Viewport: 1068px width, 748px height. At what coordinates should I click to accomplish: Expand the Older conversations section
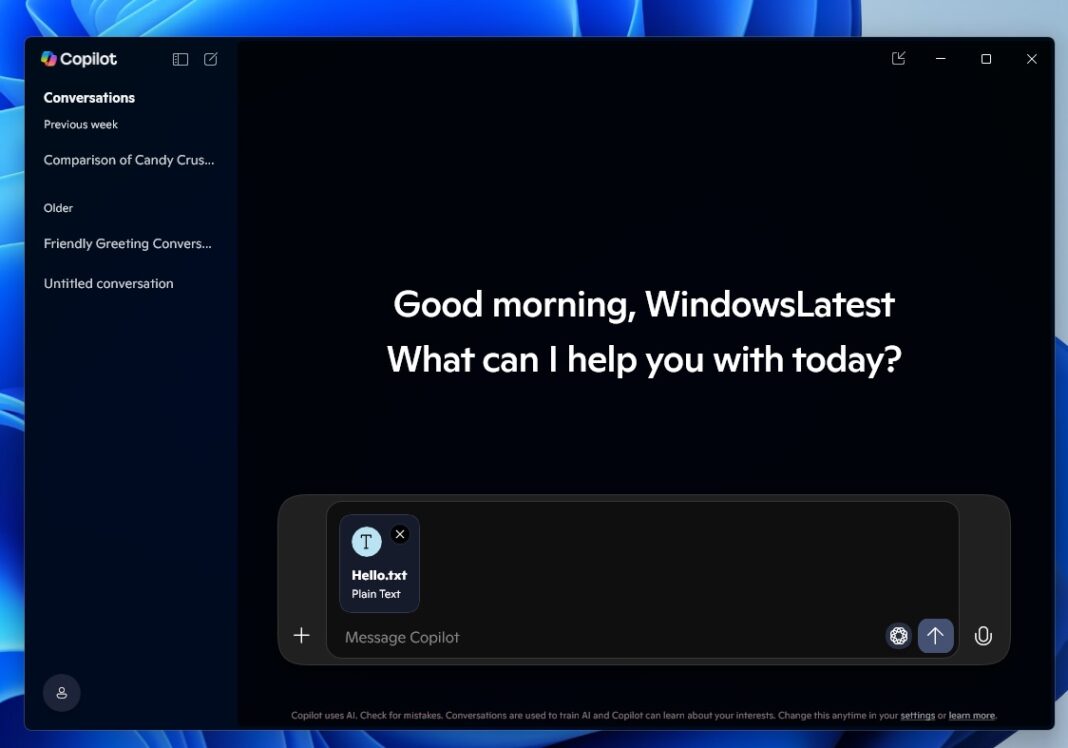pos(58,208)
